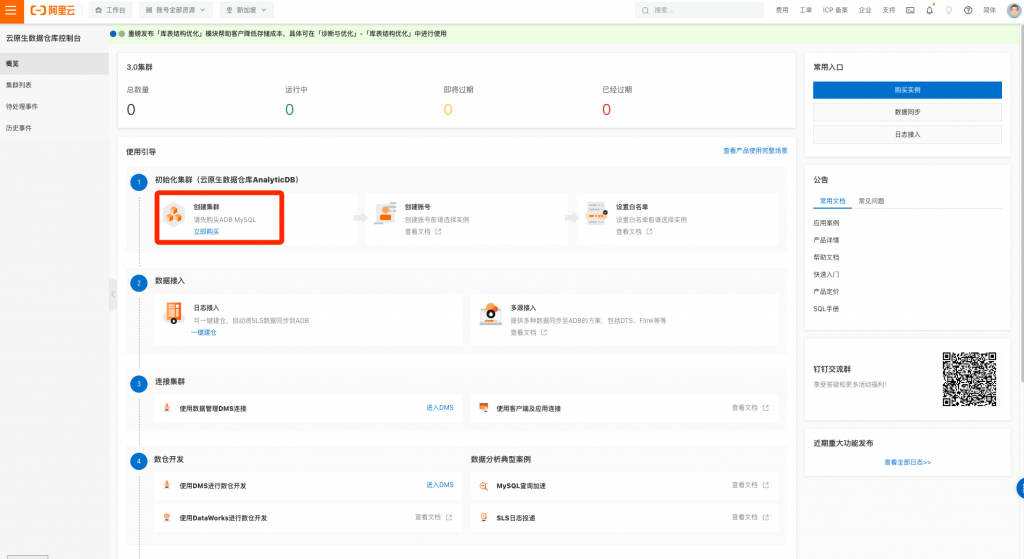Click the 简体 language switcher
Screen dimensions: 1024x559
click(990, 10)
